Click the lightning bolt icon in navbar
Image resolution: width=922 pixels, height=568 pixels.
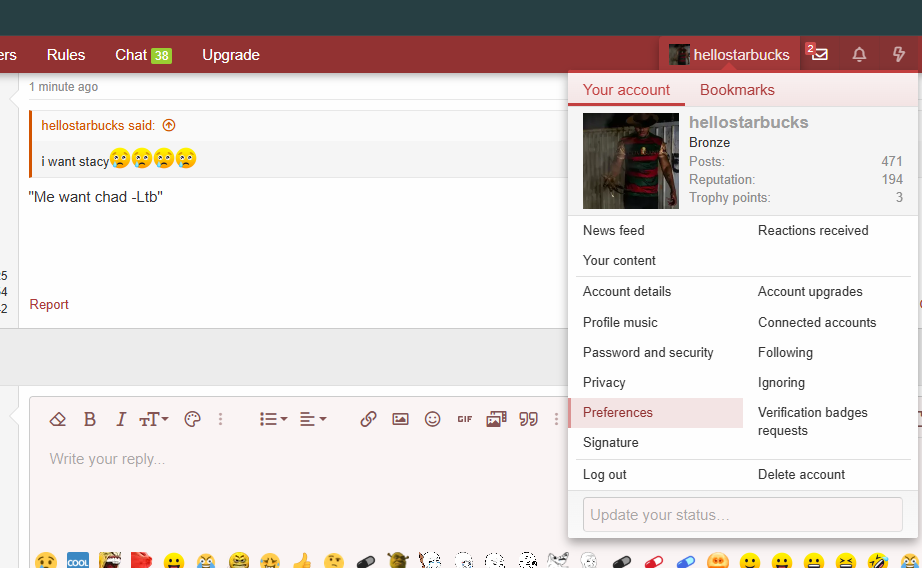[898, 55]
